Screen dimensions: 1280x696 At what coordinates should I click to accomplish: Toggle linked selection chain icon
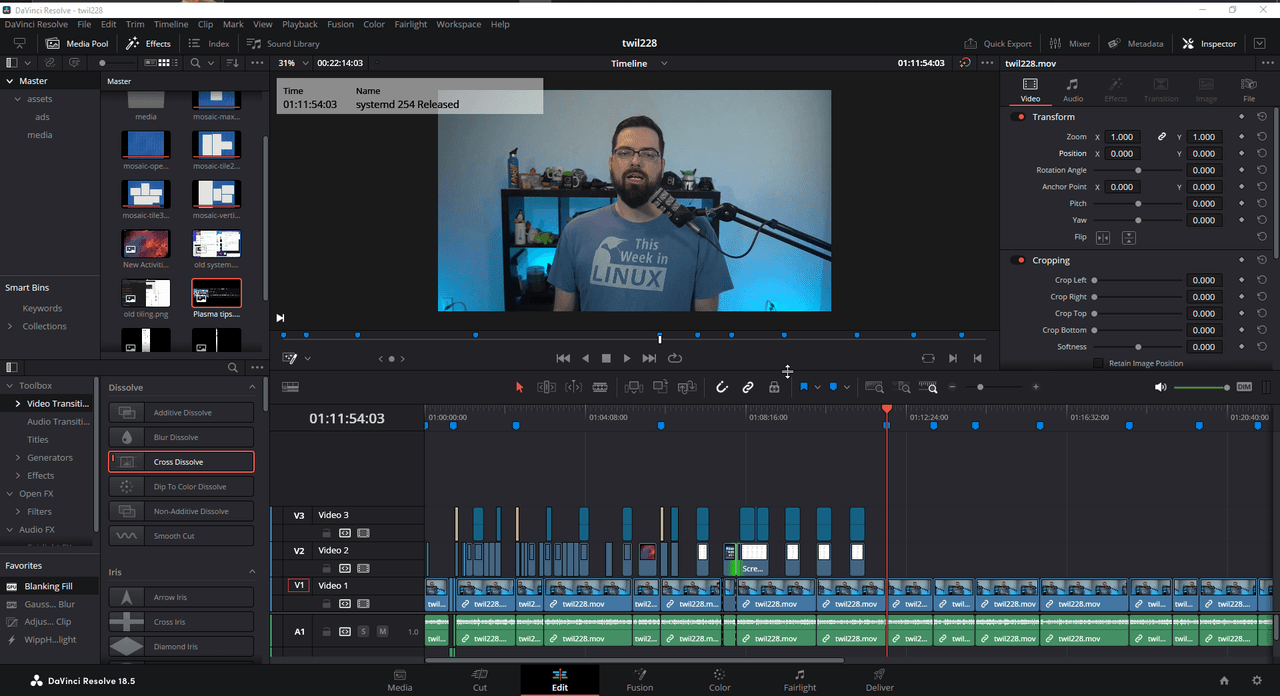tap(747, 387)
